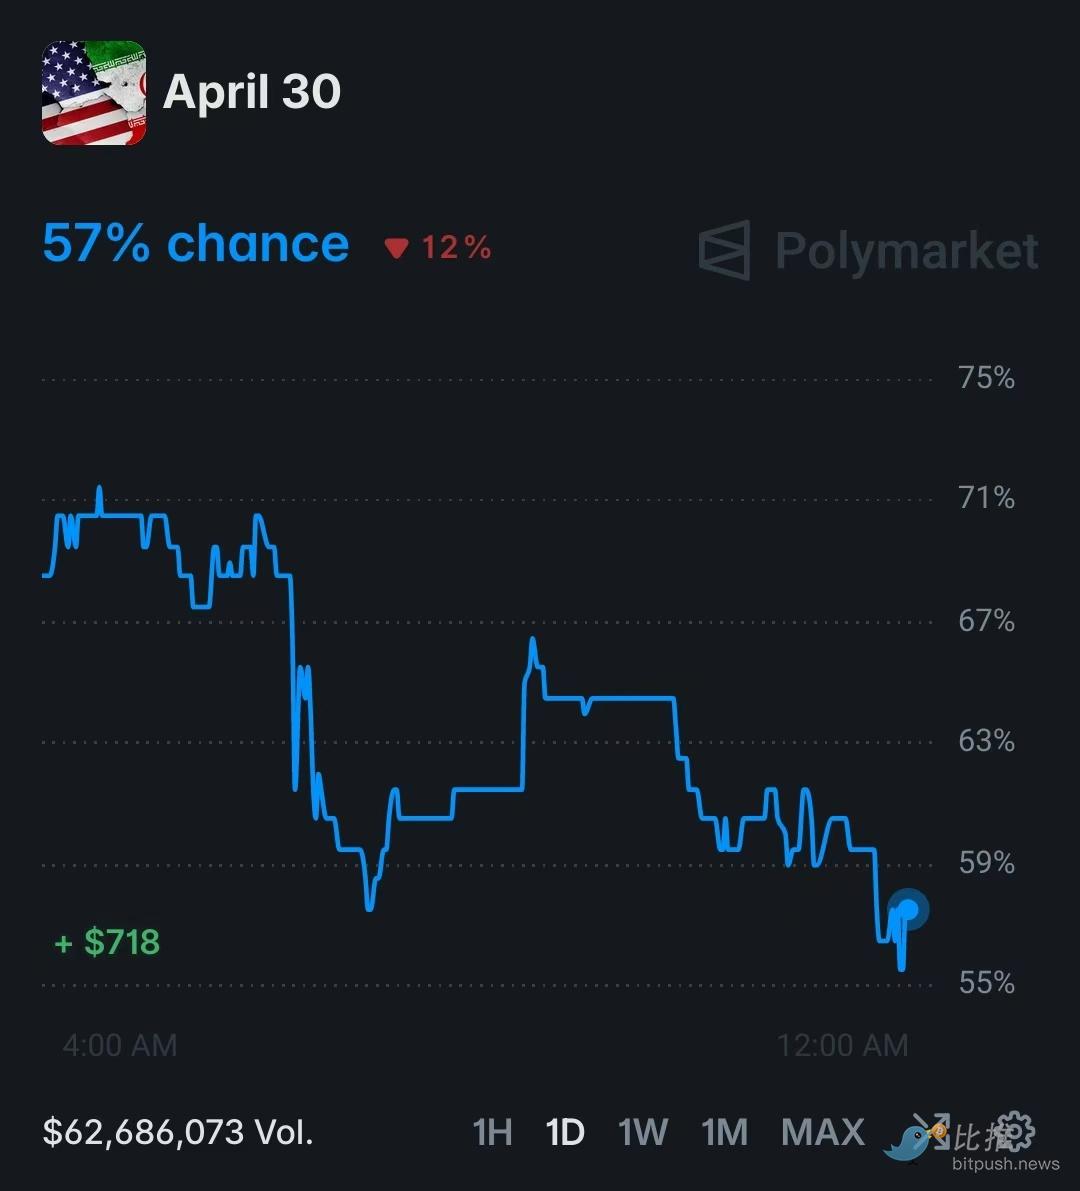Click the 4:00 AM time axis label
Image resolution: width=1080 pixels, height=1191 pixels.
click(120, 1046)
